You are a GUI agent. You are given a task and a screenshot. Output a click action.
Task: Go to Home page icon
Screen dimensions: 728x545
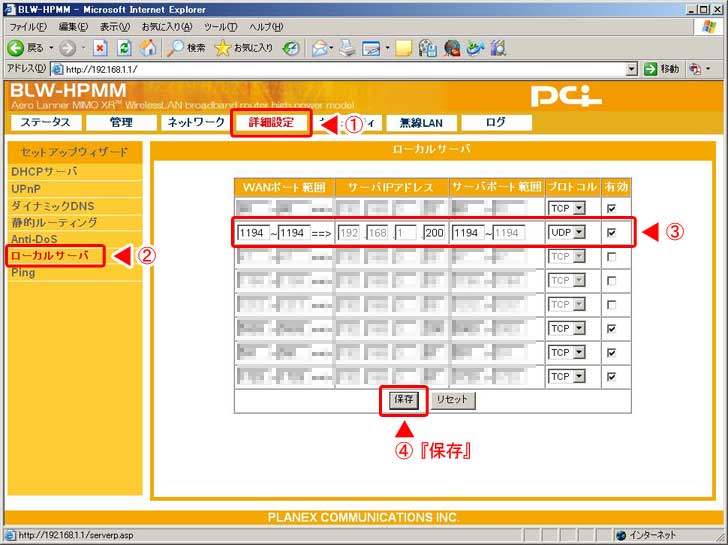click(148, 48)
